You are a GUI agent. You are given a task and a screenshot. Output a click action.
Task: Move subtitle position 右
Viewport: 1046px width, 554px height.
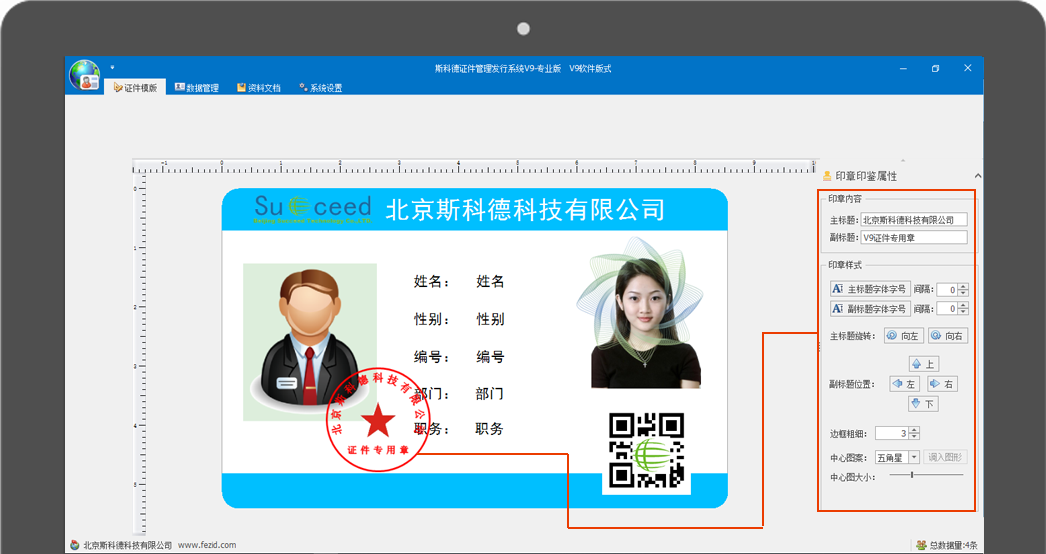pyautogui.click(x=942, y=384)
